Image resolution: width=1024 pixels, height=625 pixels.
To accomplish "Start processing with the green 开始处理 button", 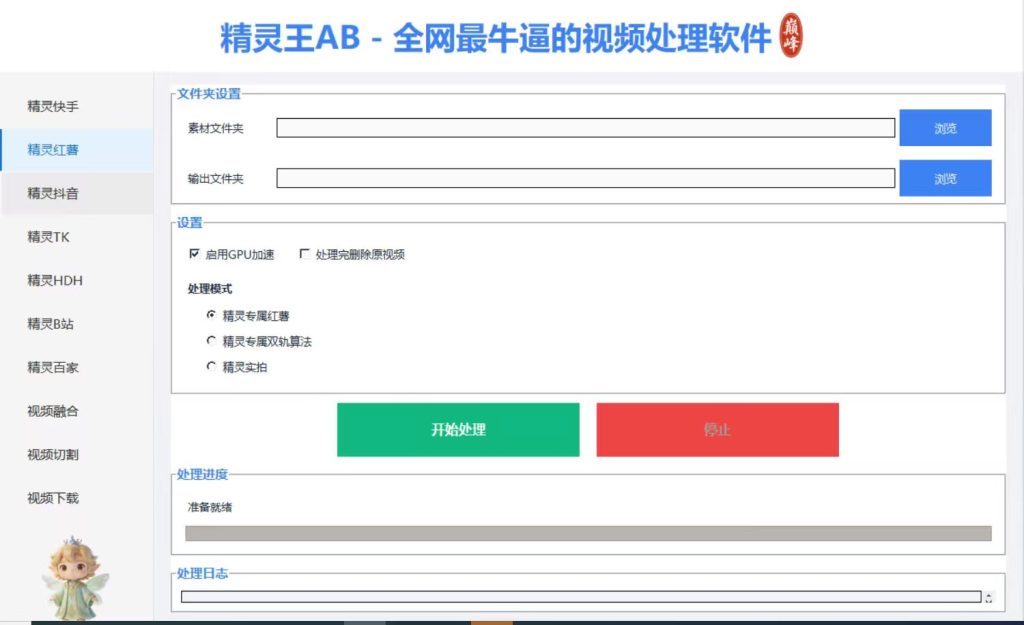I will click(458, 430).
